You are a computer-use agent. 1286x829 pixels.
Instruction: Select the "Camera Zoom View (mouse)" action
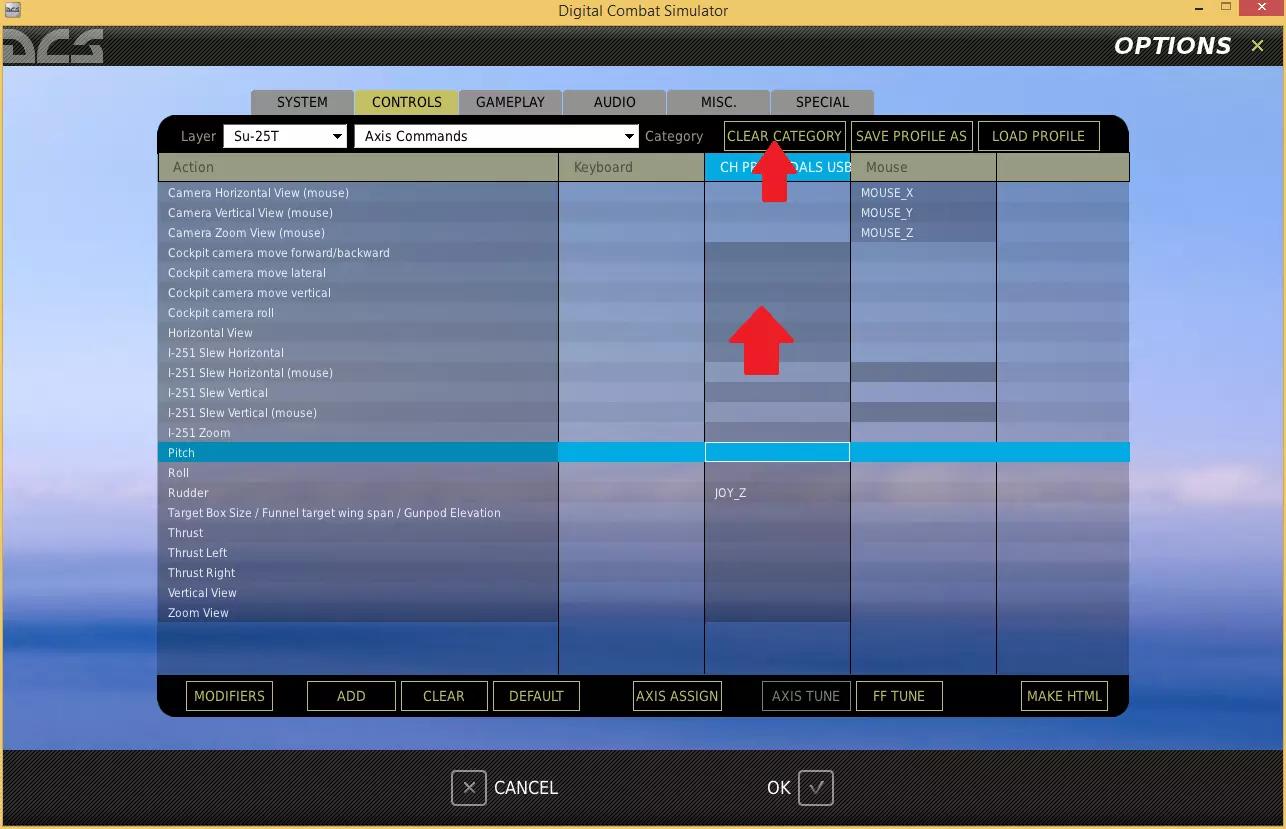coord(358,233)
